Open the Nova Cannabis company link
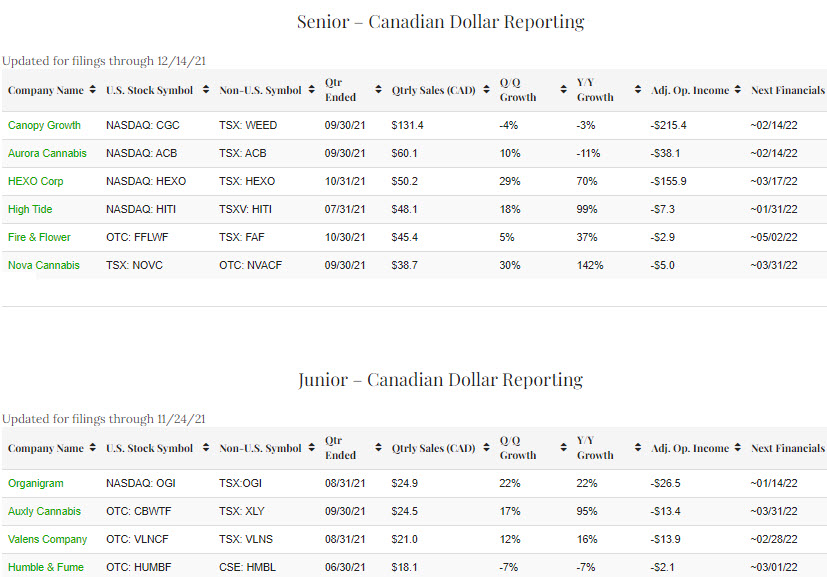 [44, 265]
